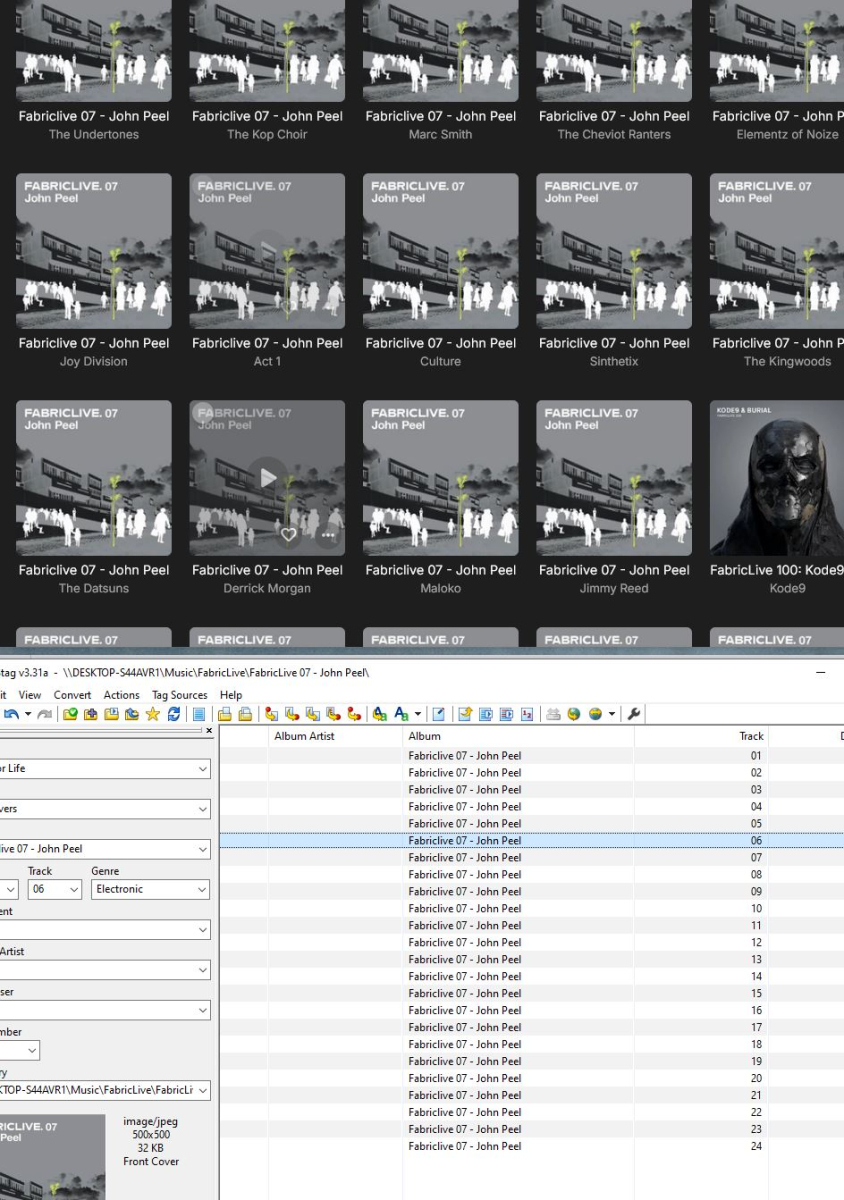Expand the Track number dropdown showing 06
Viewport: 844px width, 1200px height.
73,889
